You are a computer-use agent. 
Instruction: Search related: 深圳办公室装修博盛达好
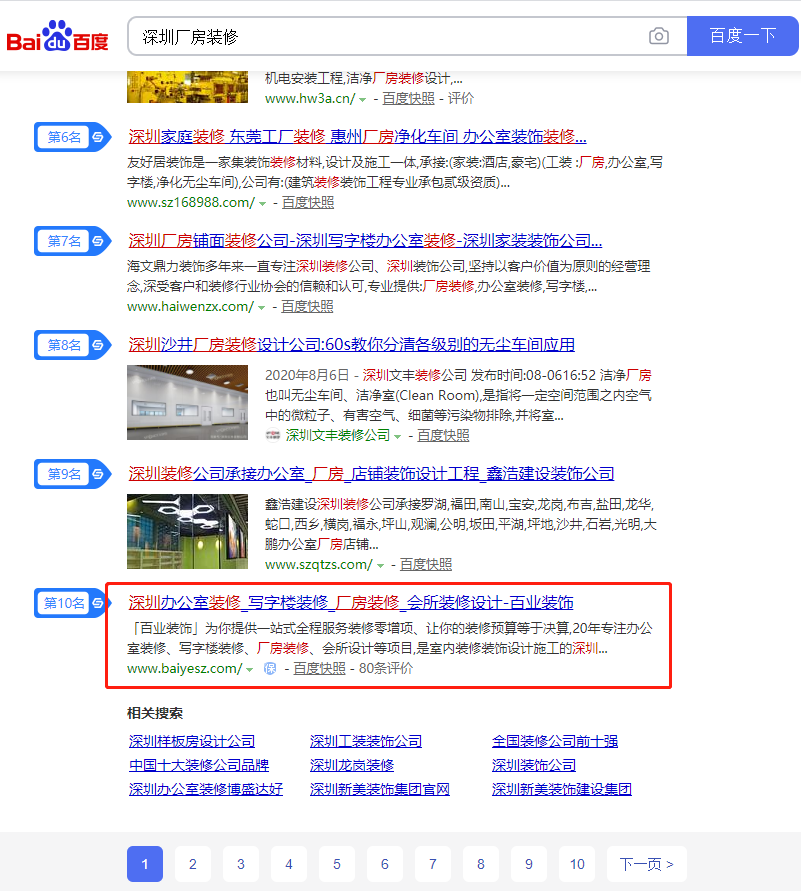(x=206, y=789)
